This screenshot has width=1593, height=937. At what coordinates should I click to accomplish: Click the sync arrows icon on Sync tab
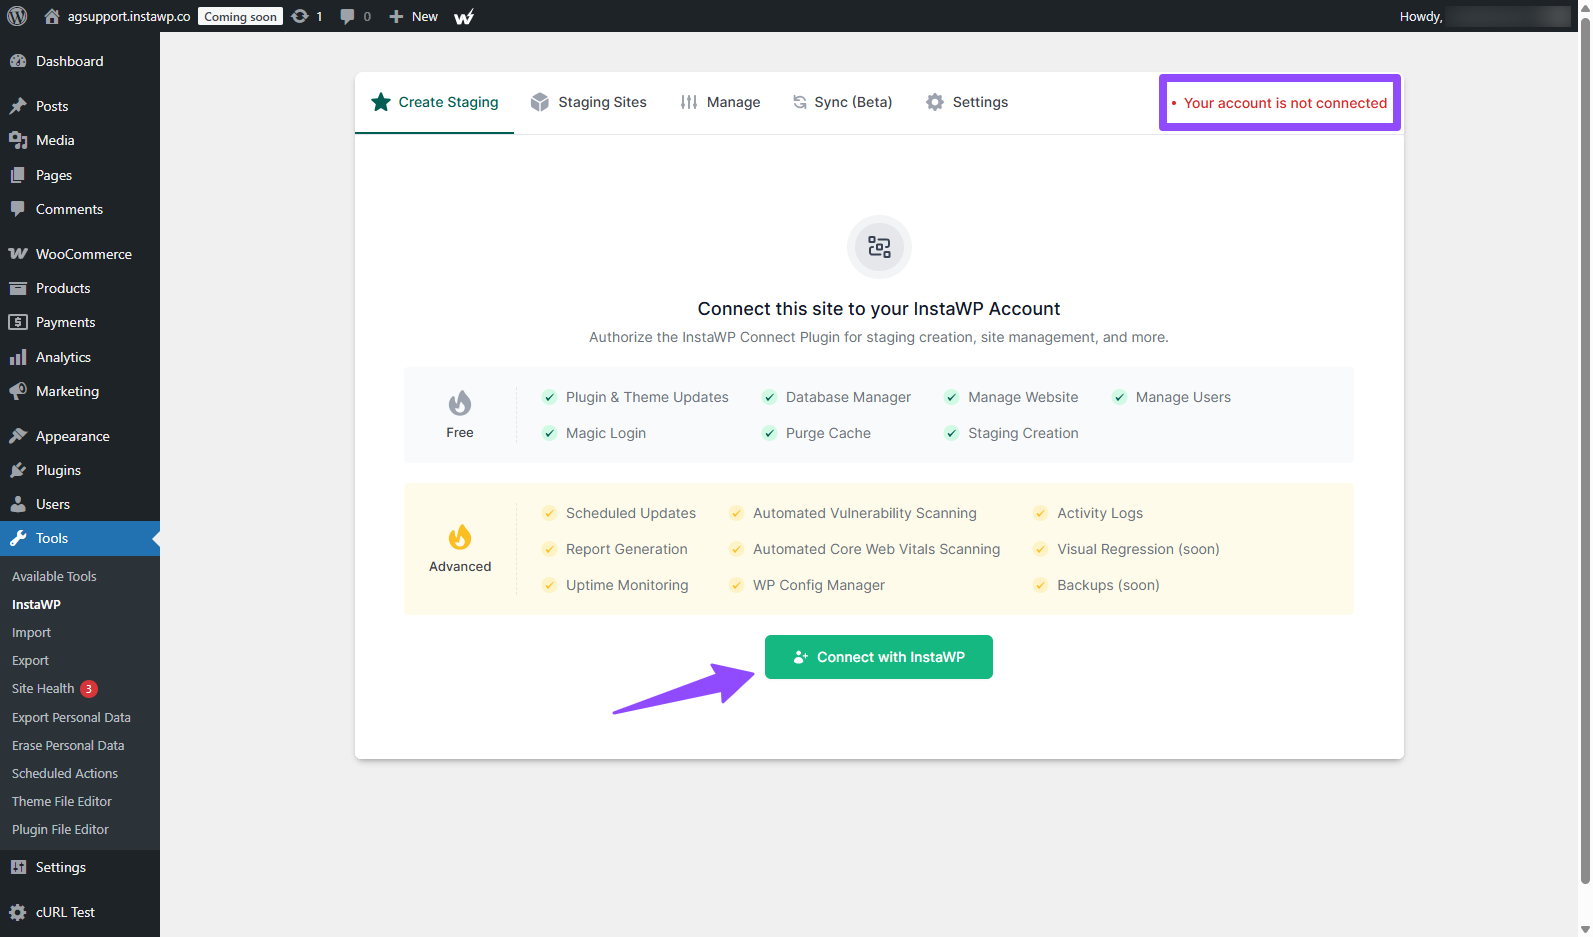800,102
